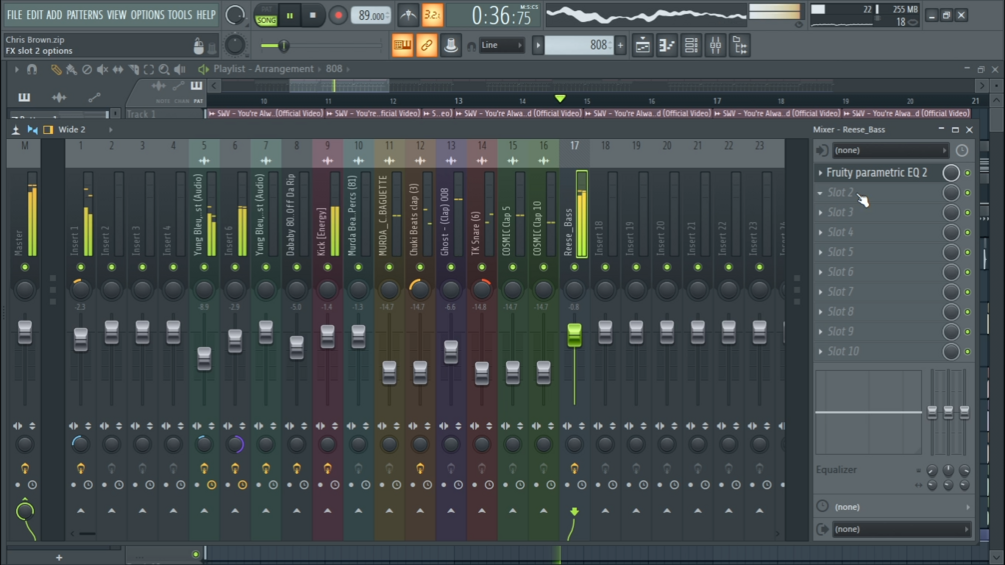Open Slot 2 options arrow
The width and height of the screenshot is (1005, 565).
(x=820, y=193)
